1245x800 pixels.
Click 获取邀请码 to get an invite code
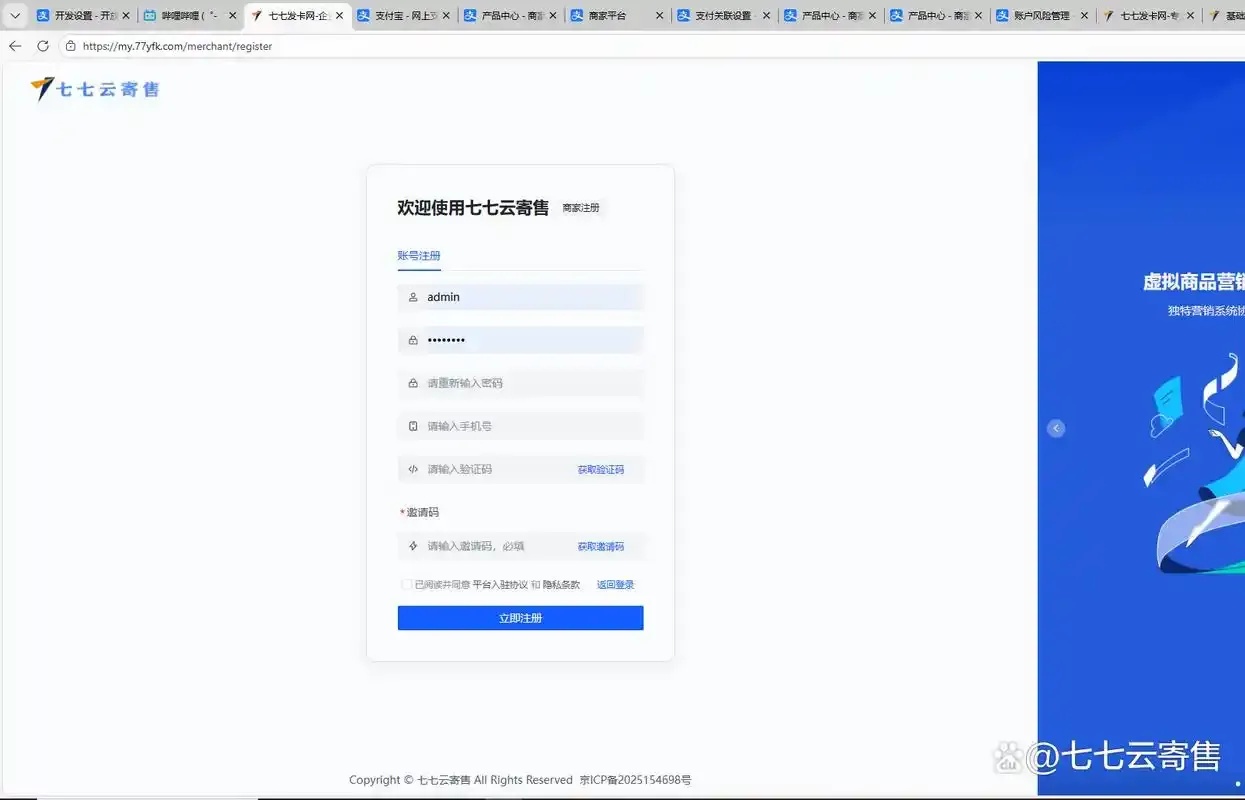(x=601, y=546)
